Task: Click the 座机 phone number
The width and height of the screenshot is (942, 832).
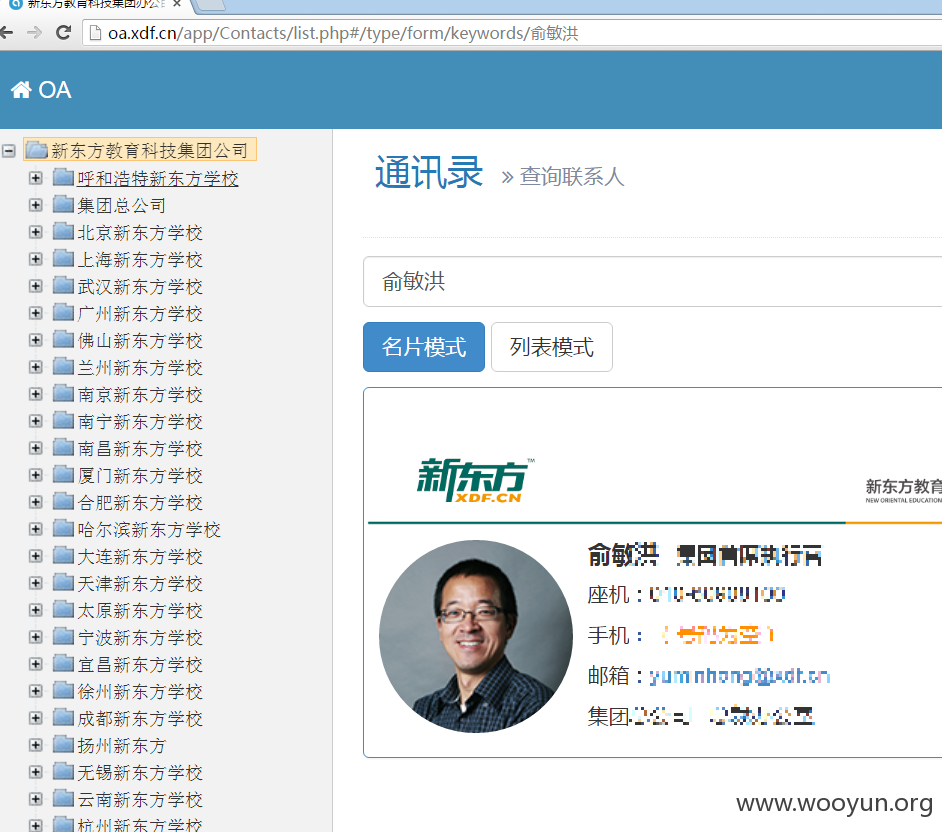Action: (x=717, y=595)
